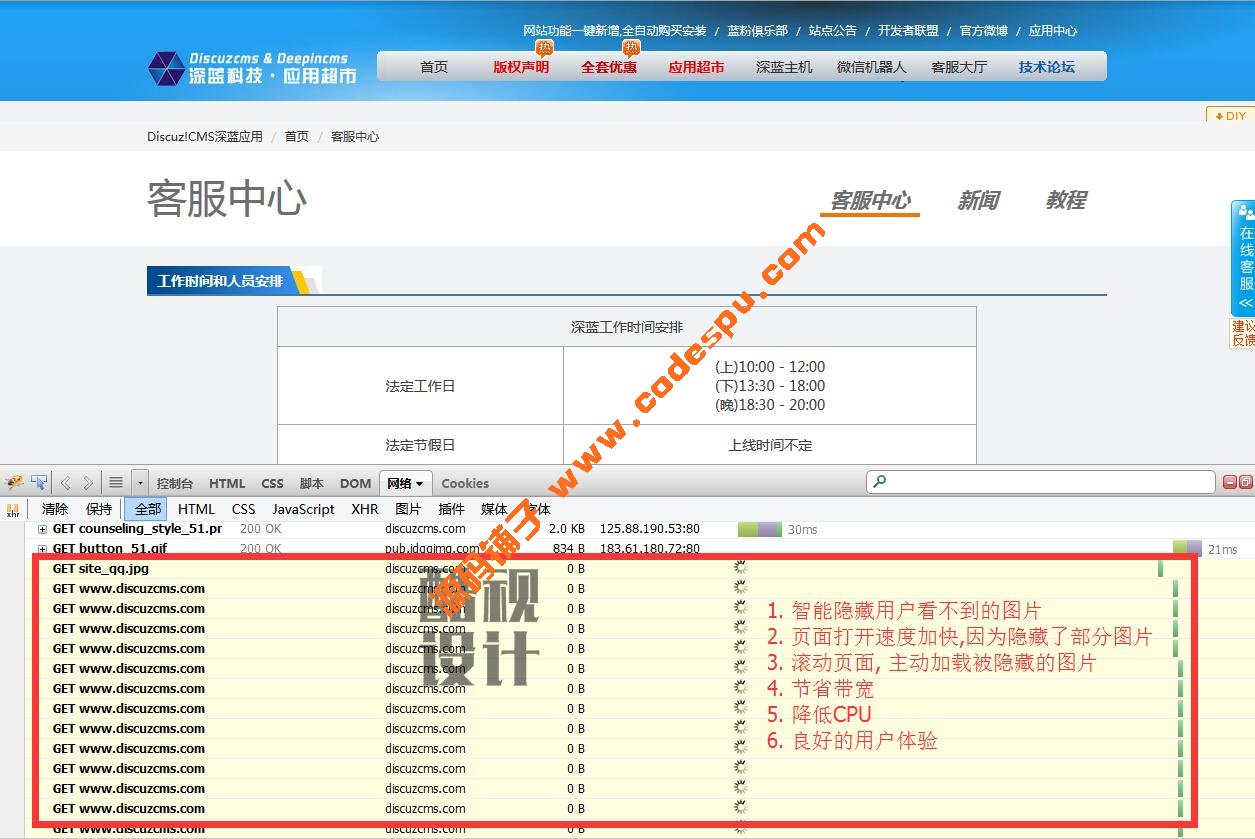The height and width of the screenshot is (839, 1255).
Task: Expand the counseling_style_51 request row
Action: point(42,529)
